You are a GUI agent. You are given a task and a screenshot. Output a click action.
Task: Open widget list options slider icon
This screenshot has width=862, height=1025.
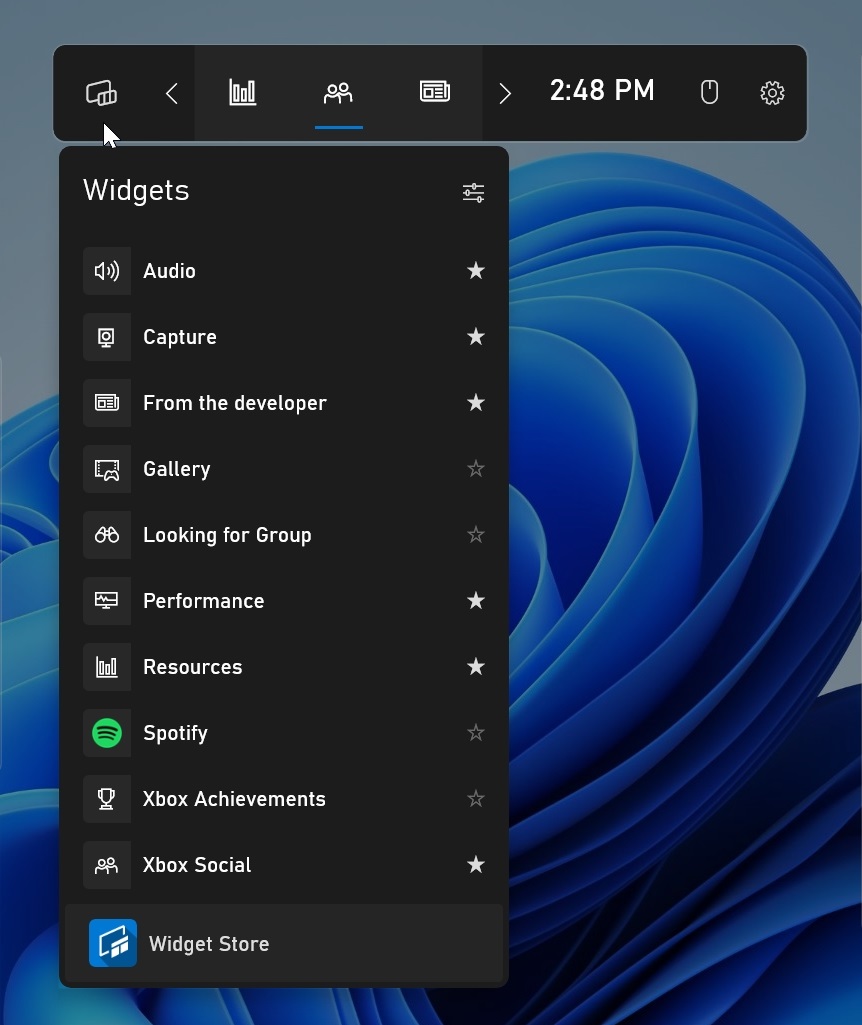click(473, 193)
